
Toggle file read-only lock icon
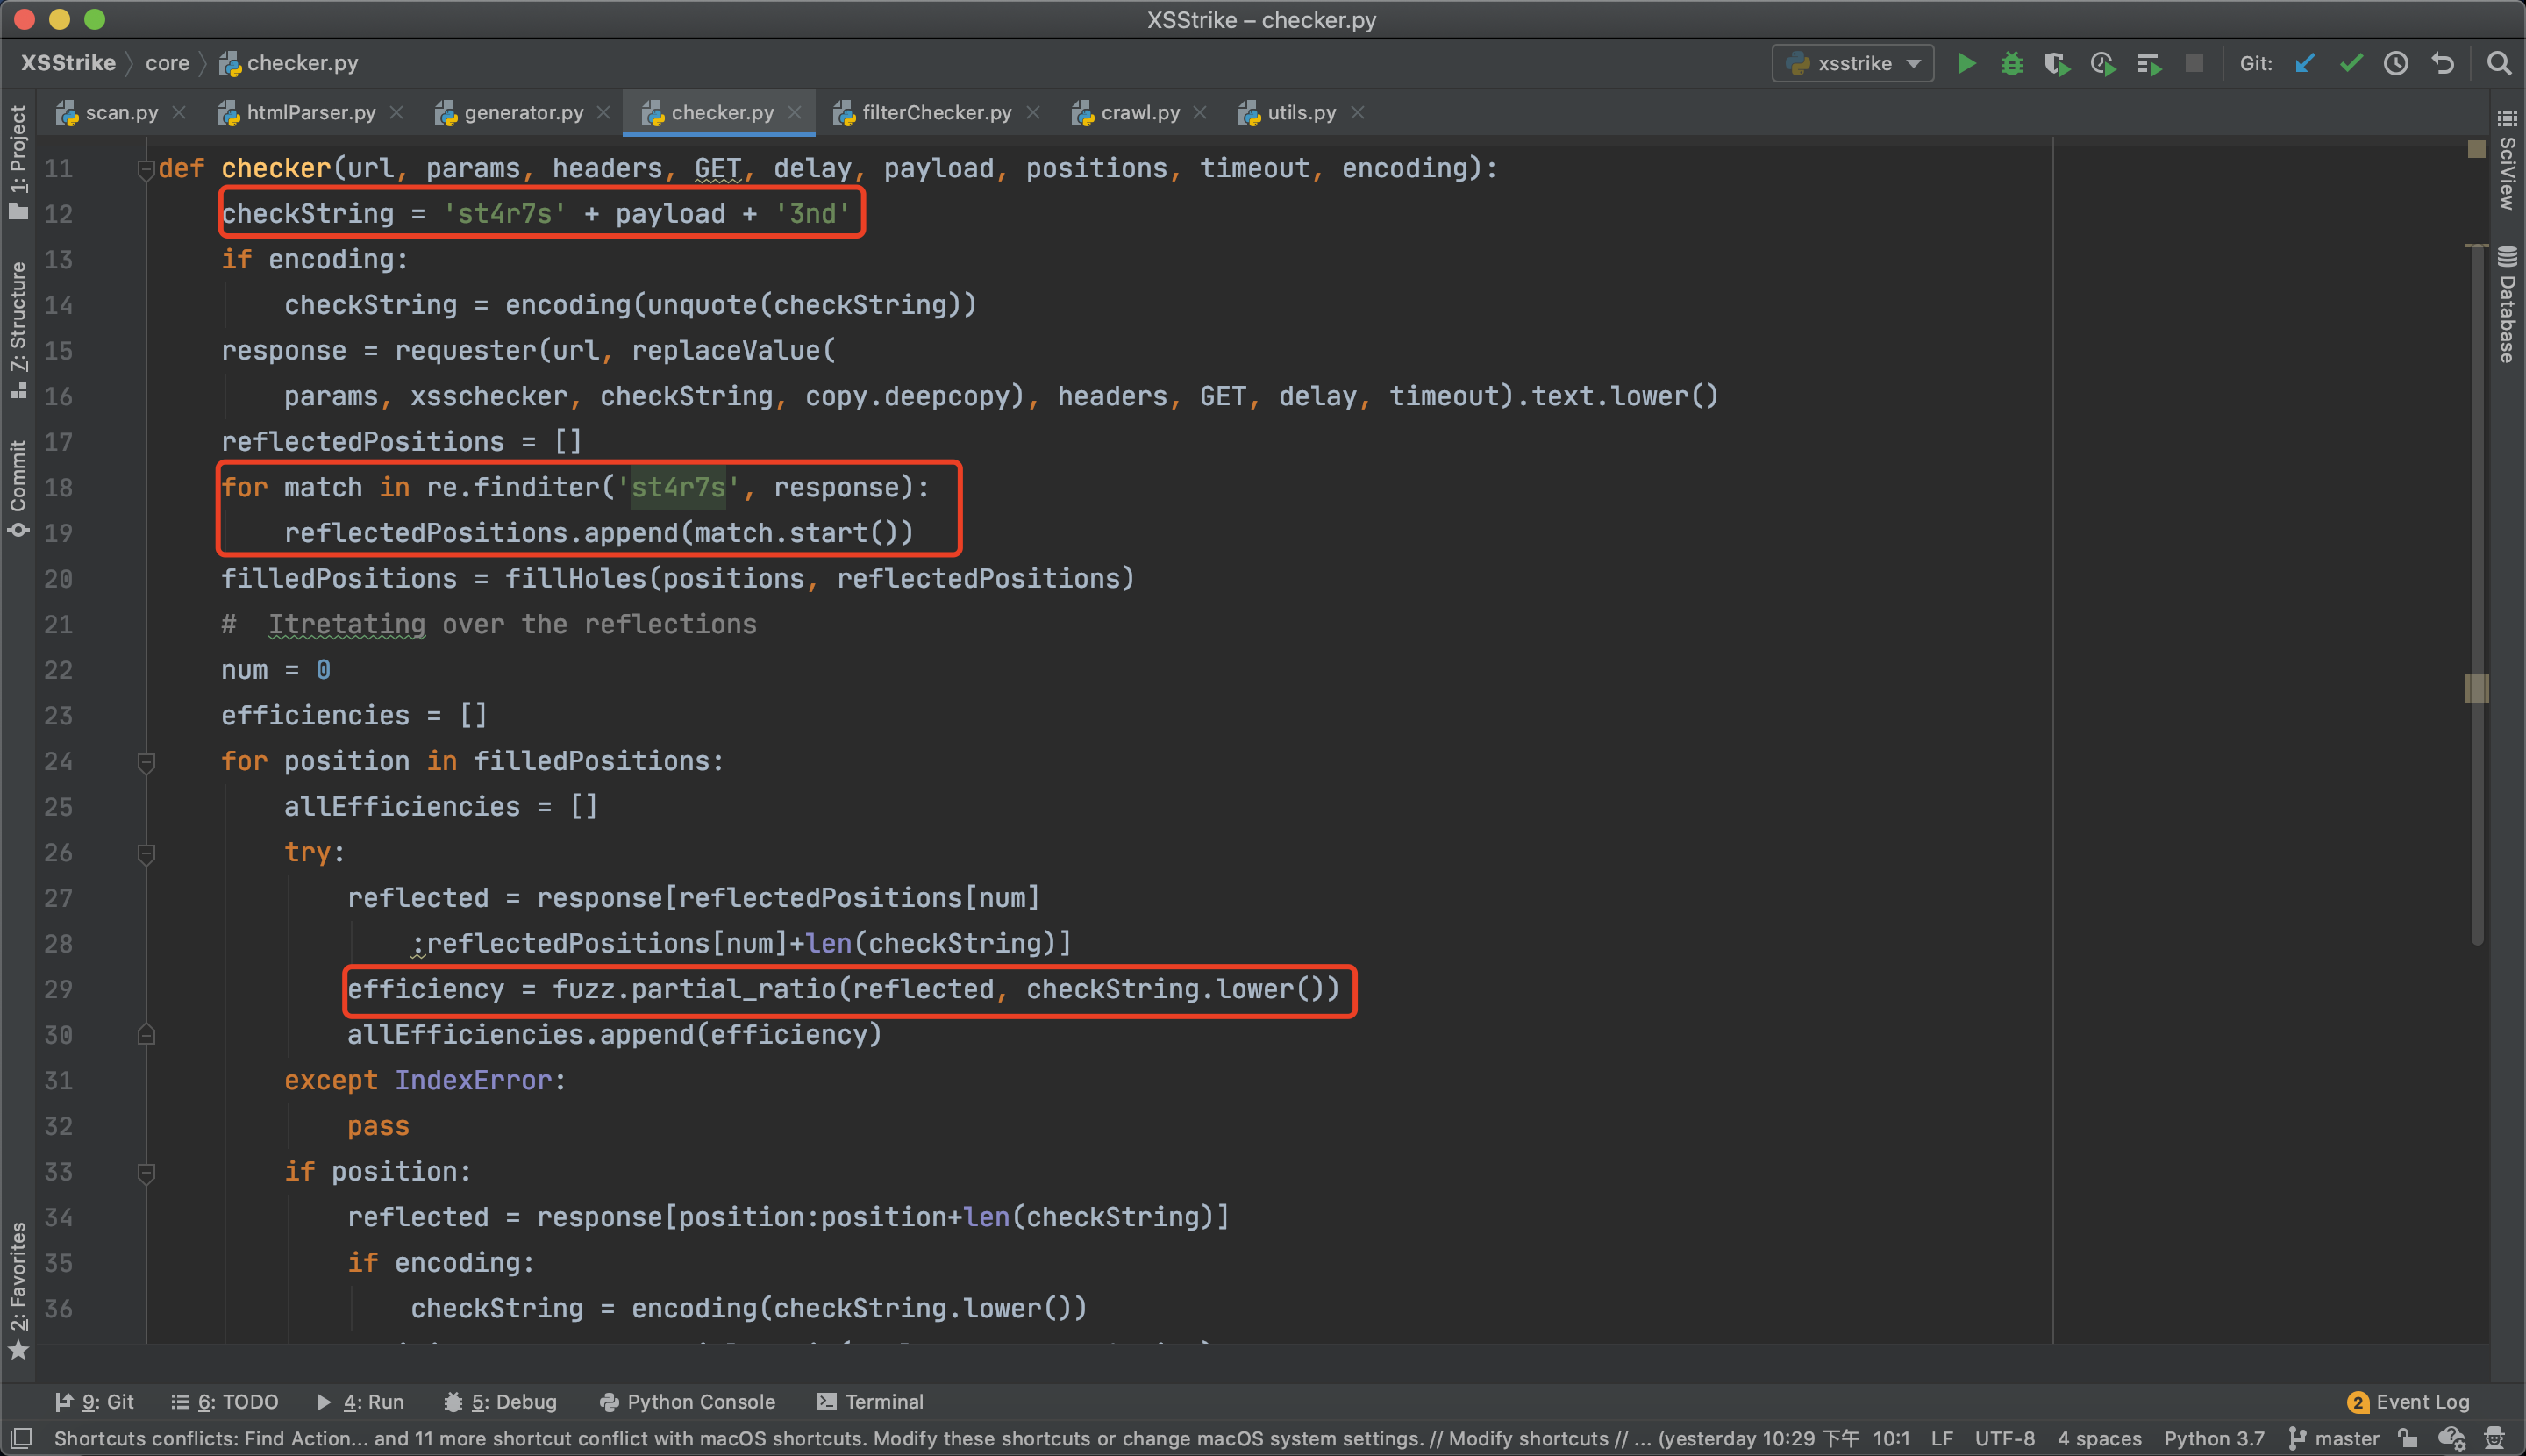pos(2408,1439)
